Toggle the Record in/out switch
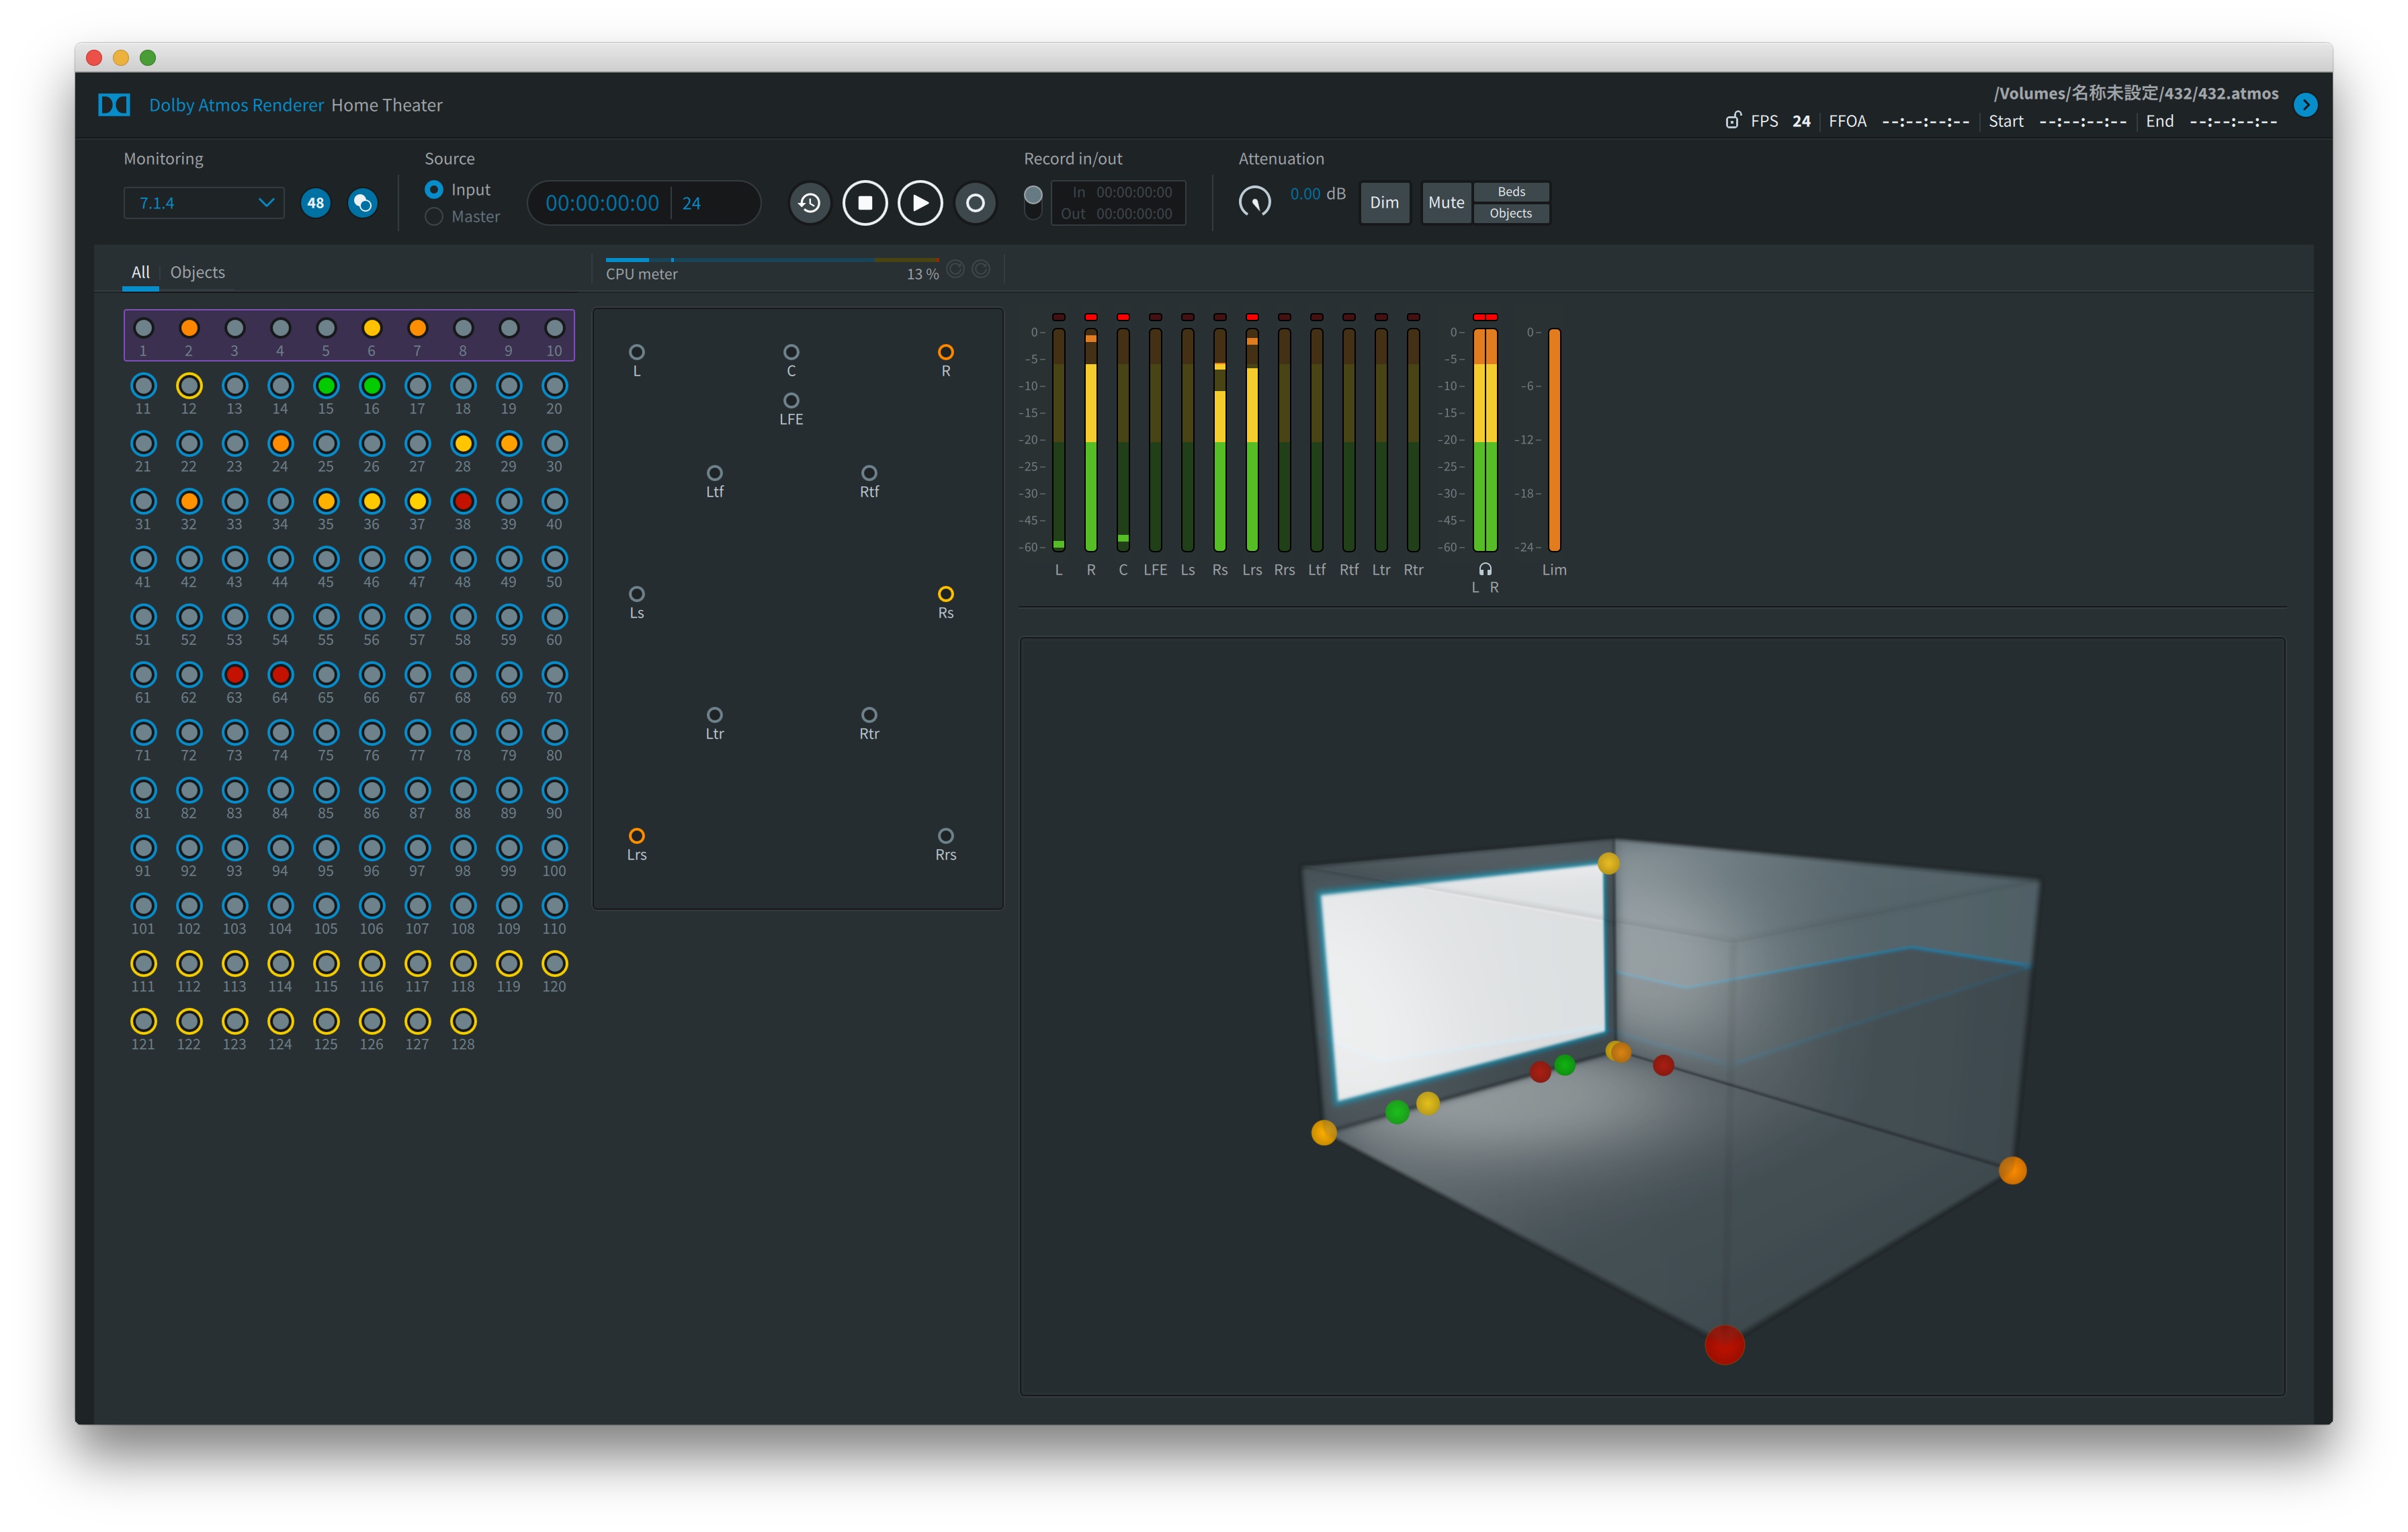The height and width of the screenshot is (1532, 2408). (x=1034, y=202)
